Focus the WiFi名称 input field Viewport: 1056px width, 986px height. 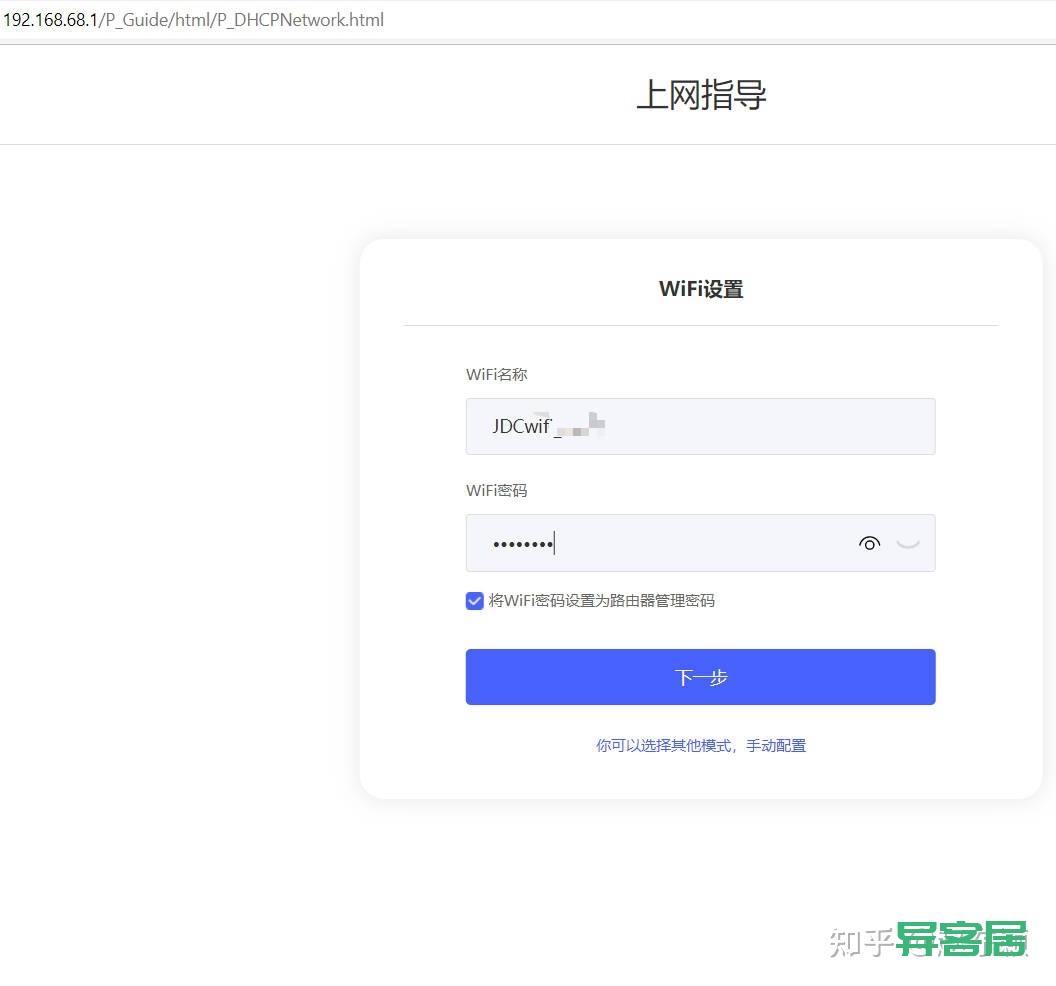[700, 426]
